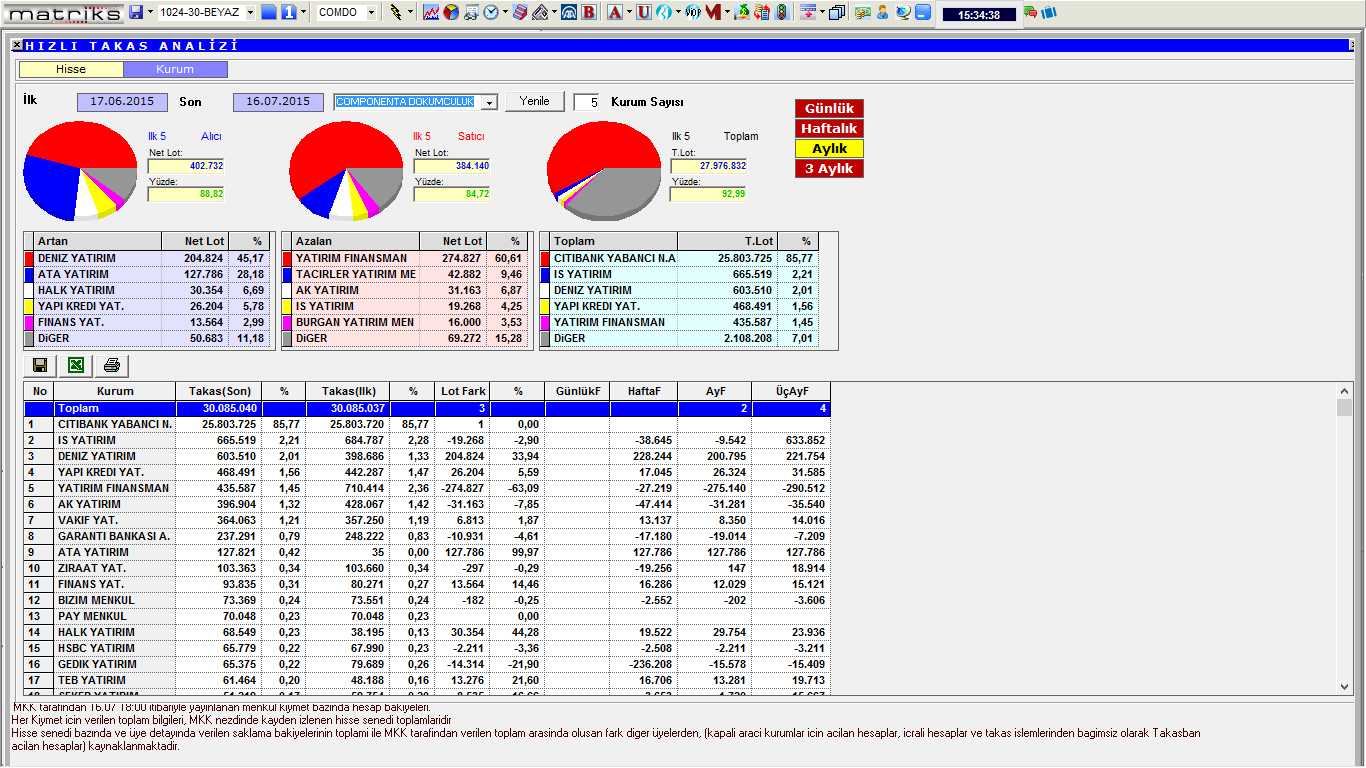Open the COMDO symbol dropdown
Viewport: 1366px width, 768px height.
372,13
